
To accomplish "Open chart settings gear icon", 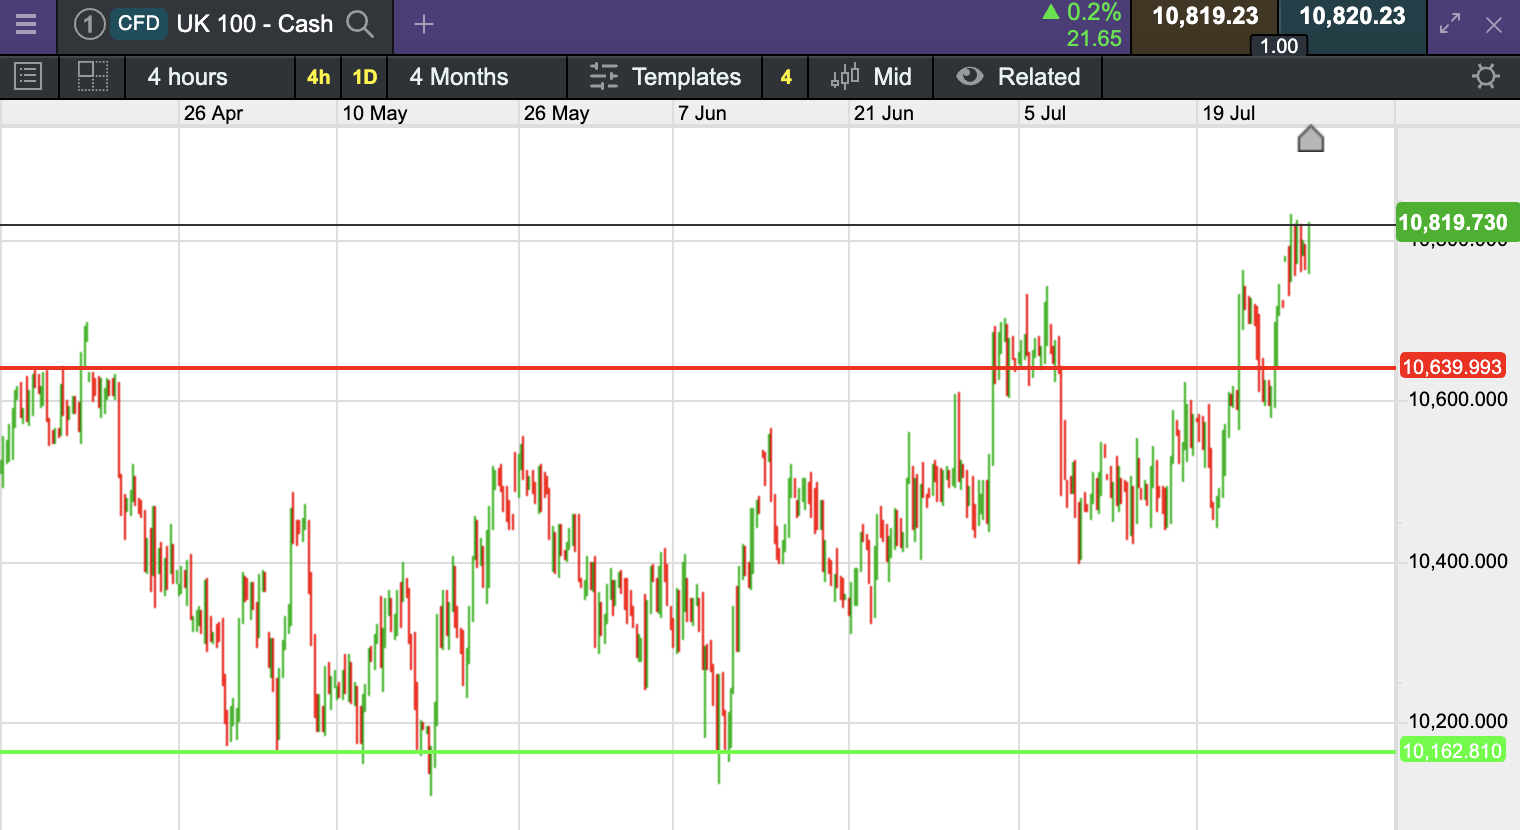I will click(x=1486, y=77).
